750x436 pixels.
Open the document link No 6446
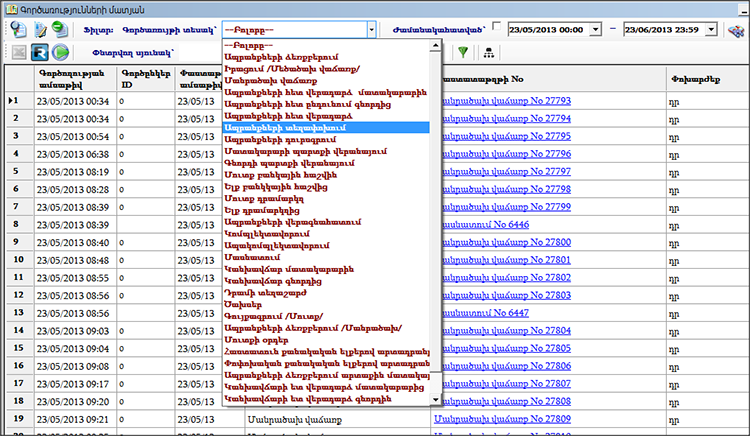click(485, 225)
